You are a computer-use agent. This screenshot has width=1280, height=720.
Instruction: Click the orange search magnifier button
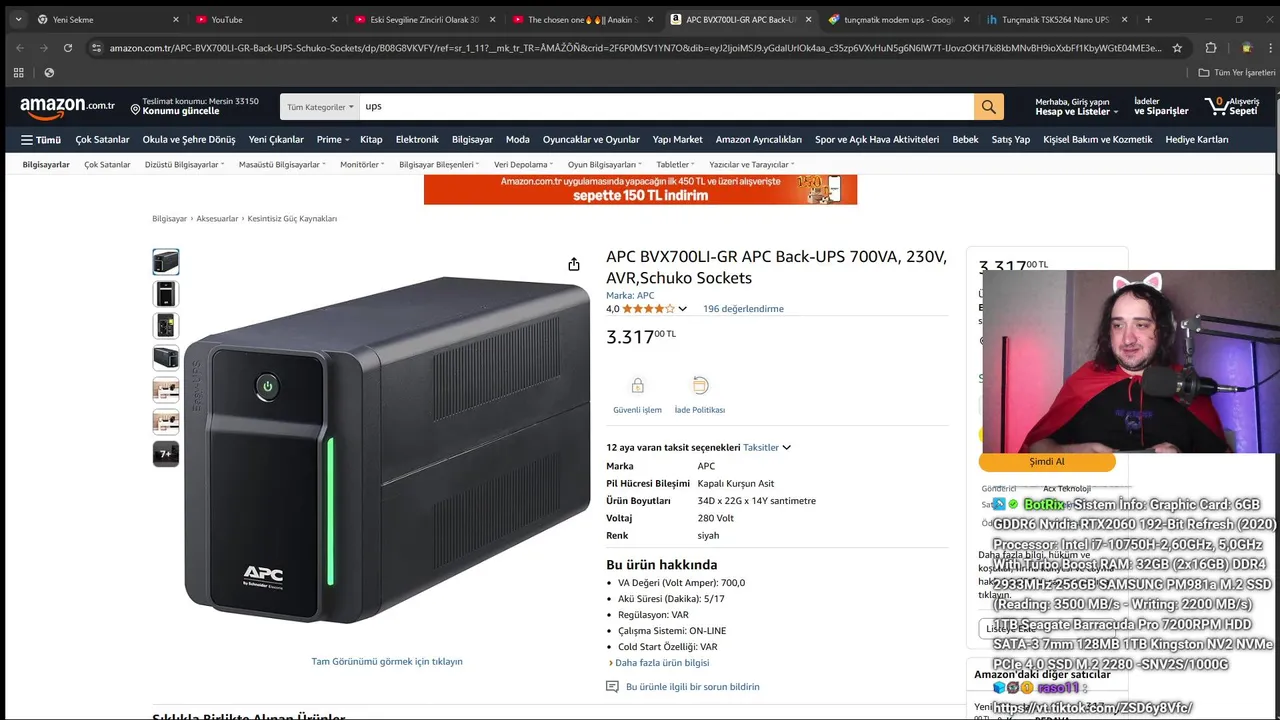point(988,106)
